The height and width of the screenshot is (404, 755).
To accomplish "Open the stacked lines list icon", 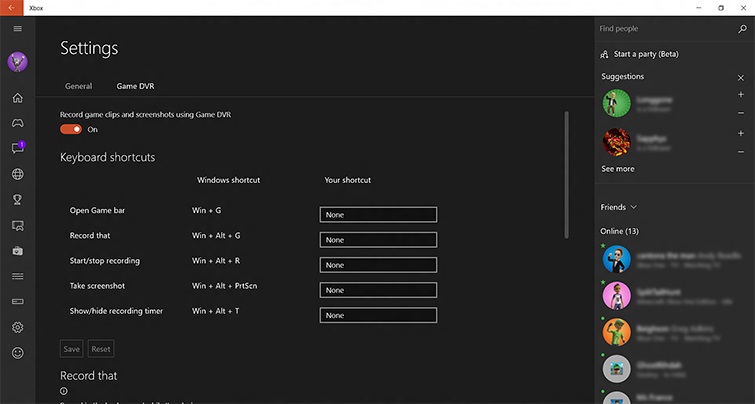I will pyautogui.click(x=18, y=276).
